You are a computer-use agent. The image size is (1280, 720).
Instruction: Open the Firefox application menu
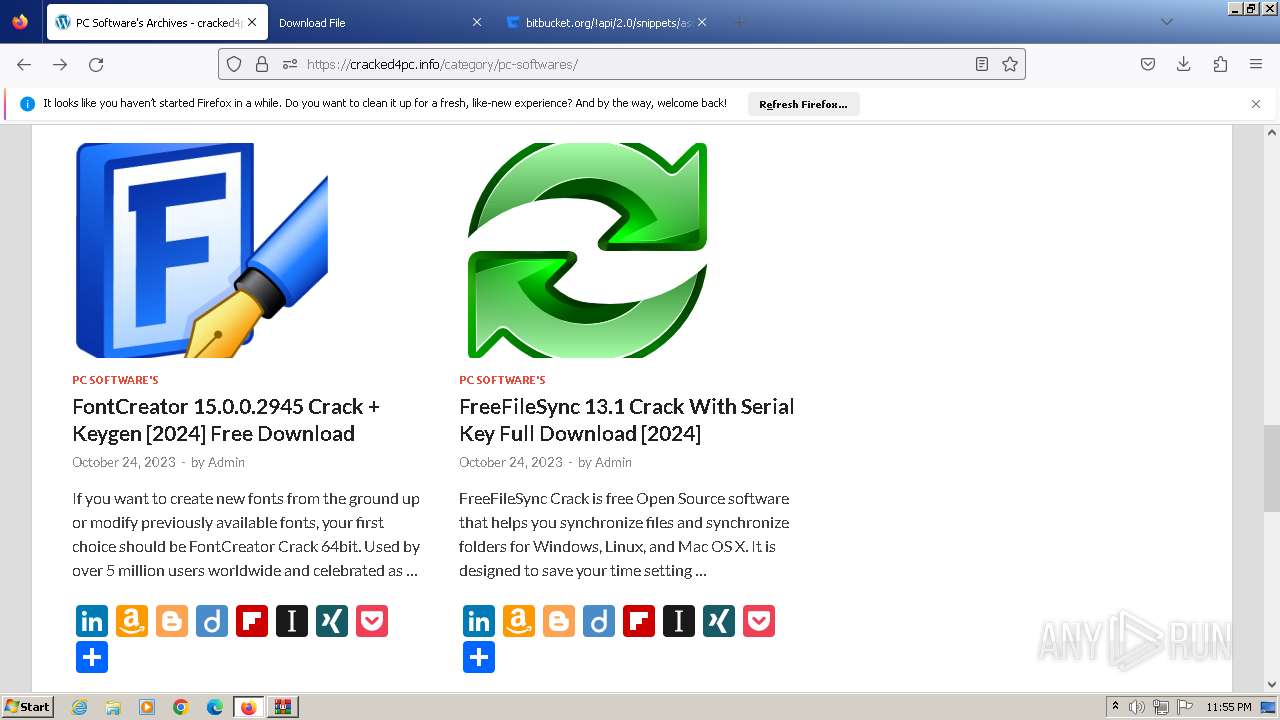click(x=1256, y=64)
